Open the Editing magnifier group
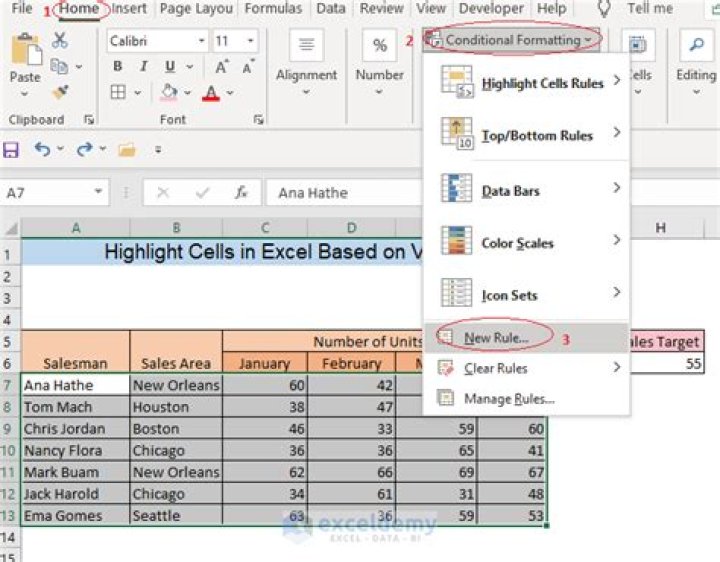Viewport: 720px width, 562px height. pos(697,45)
